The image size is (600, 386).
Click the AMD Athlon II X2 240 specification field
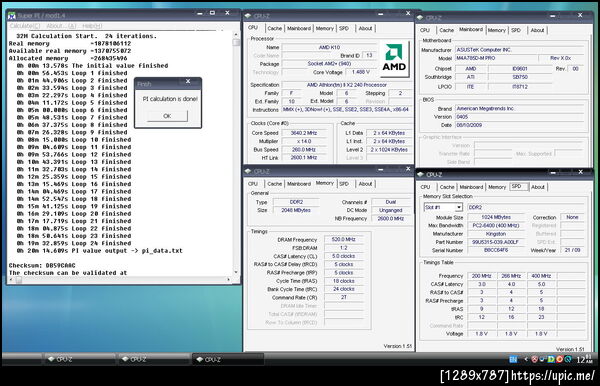[x=346, y=85]
